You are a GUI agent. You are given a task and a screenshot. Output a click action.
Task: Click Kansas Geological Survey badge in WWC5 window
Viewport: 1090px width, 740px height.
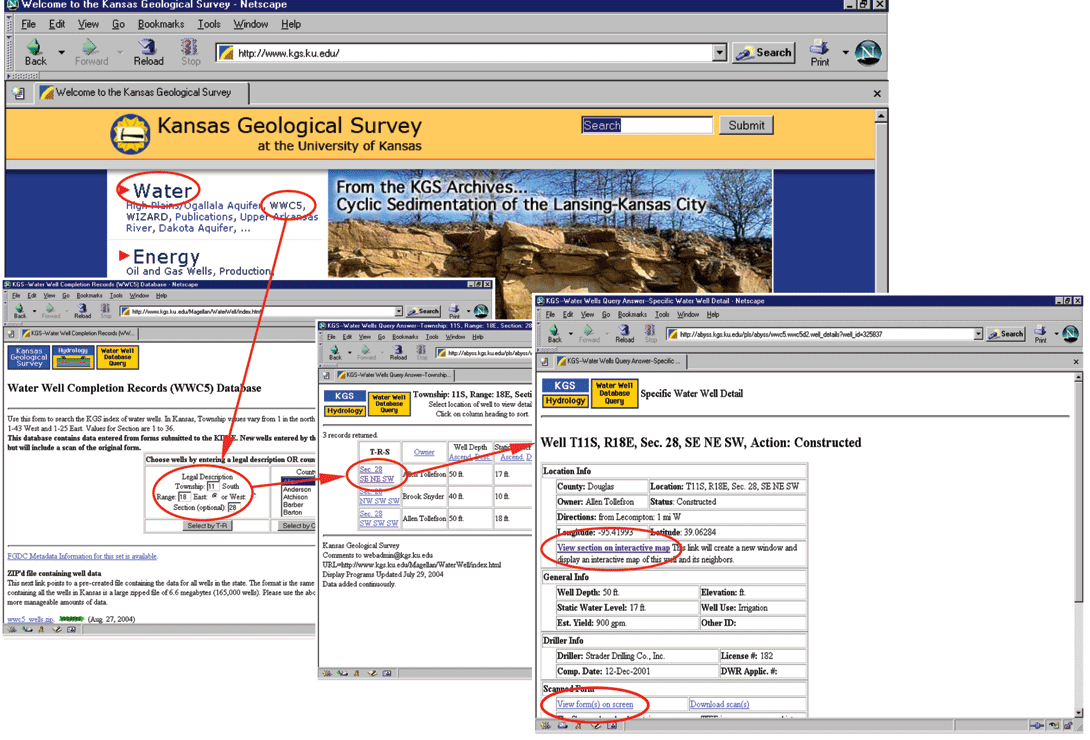[29, 357]
